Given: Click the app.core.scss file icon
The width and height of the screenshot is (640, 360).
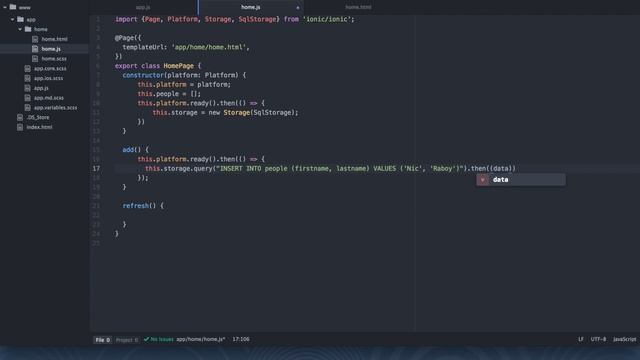Looking at the screenshot, I should coord(28,69).
